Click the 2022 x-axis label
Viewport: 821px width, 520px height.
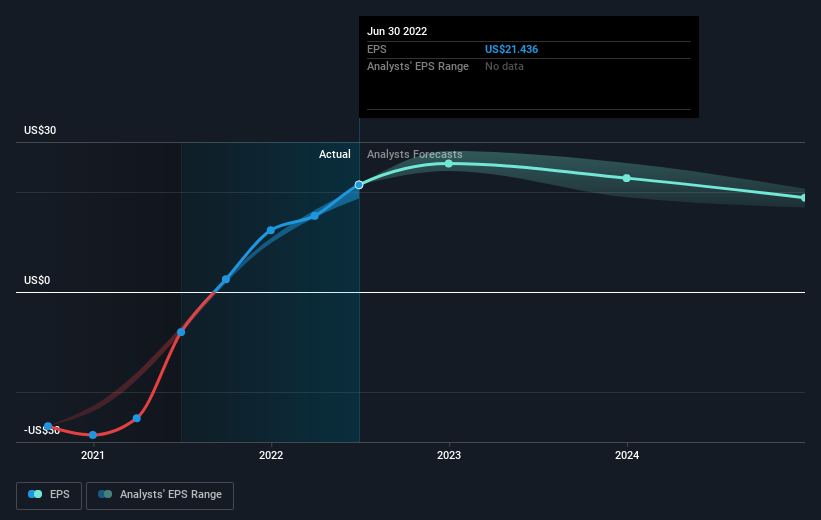pyautogui.click(x=271, y=455)
